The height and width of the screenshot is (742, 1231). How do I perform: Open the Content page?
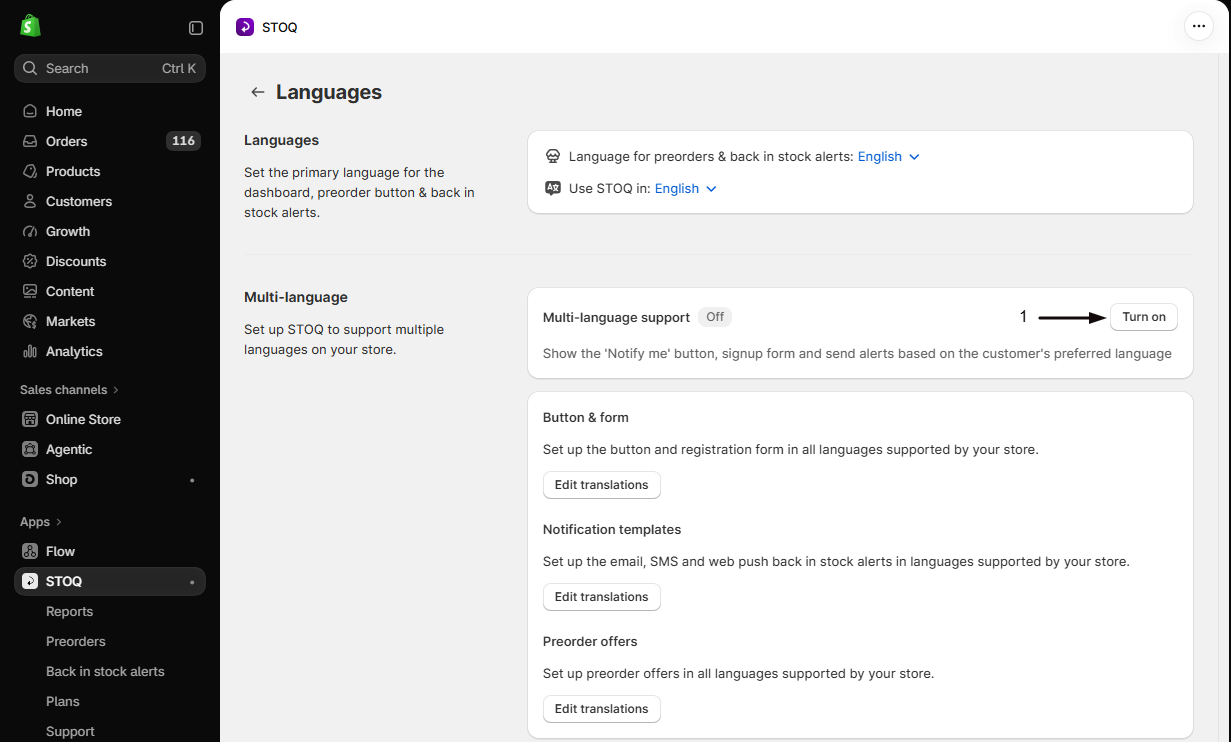(110, 291)
